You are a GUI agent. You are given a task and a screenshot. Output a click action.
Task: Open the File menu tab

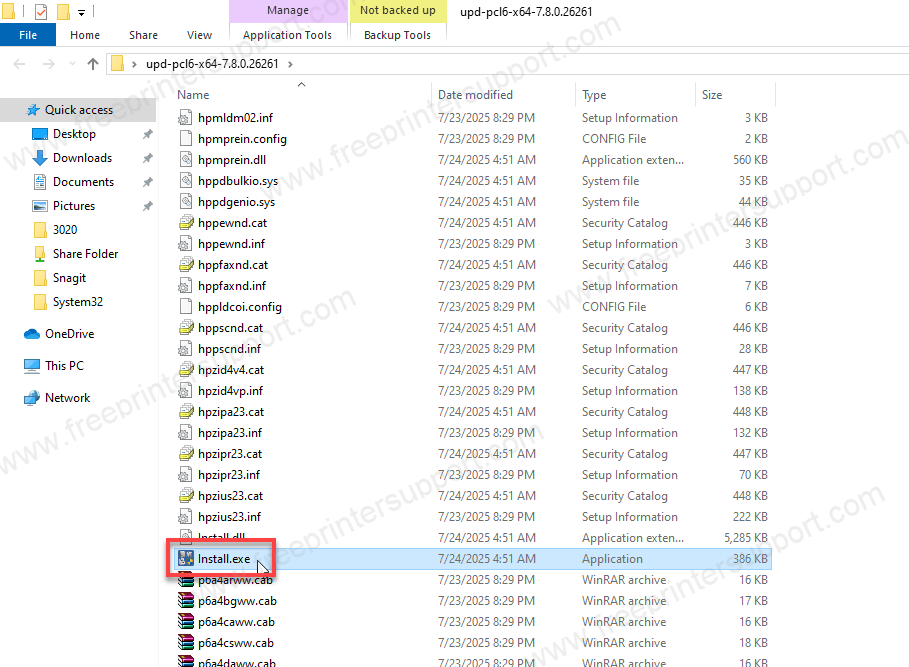click(x=28, y=35)
